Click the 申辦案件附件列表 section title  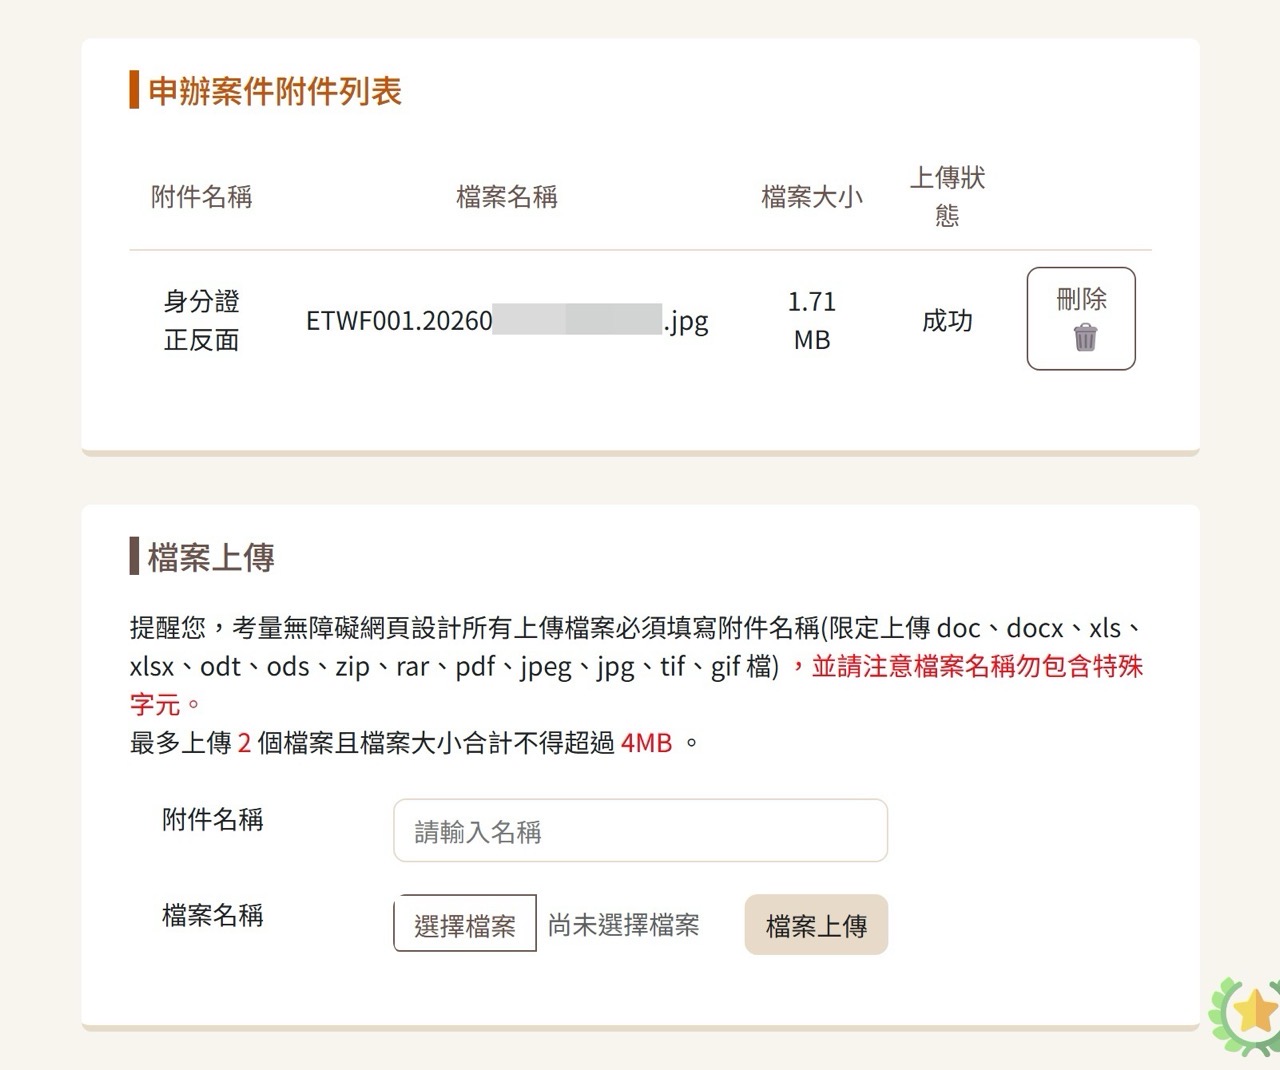tap(274, 91)
